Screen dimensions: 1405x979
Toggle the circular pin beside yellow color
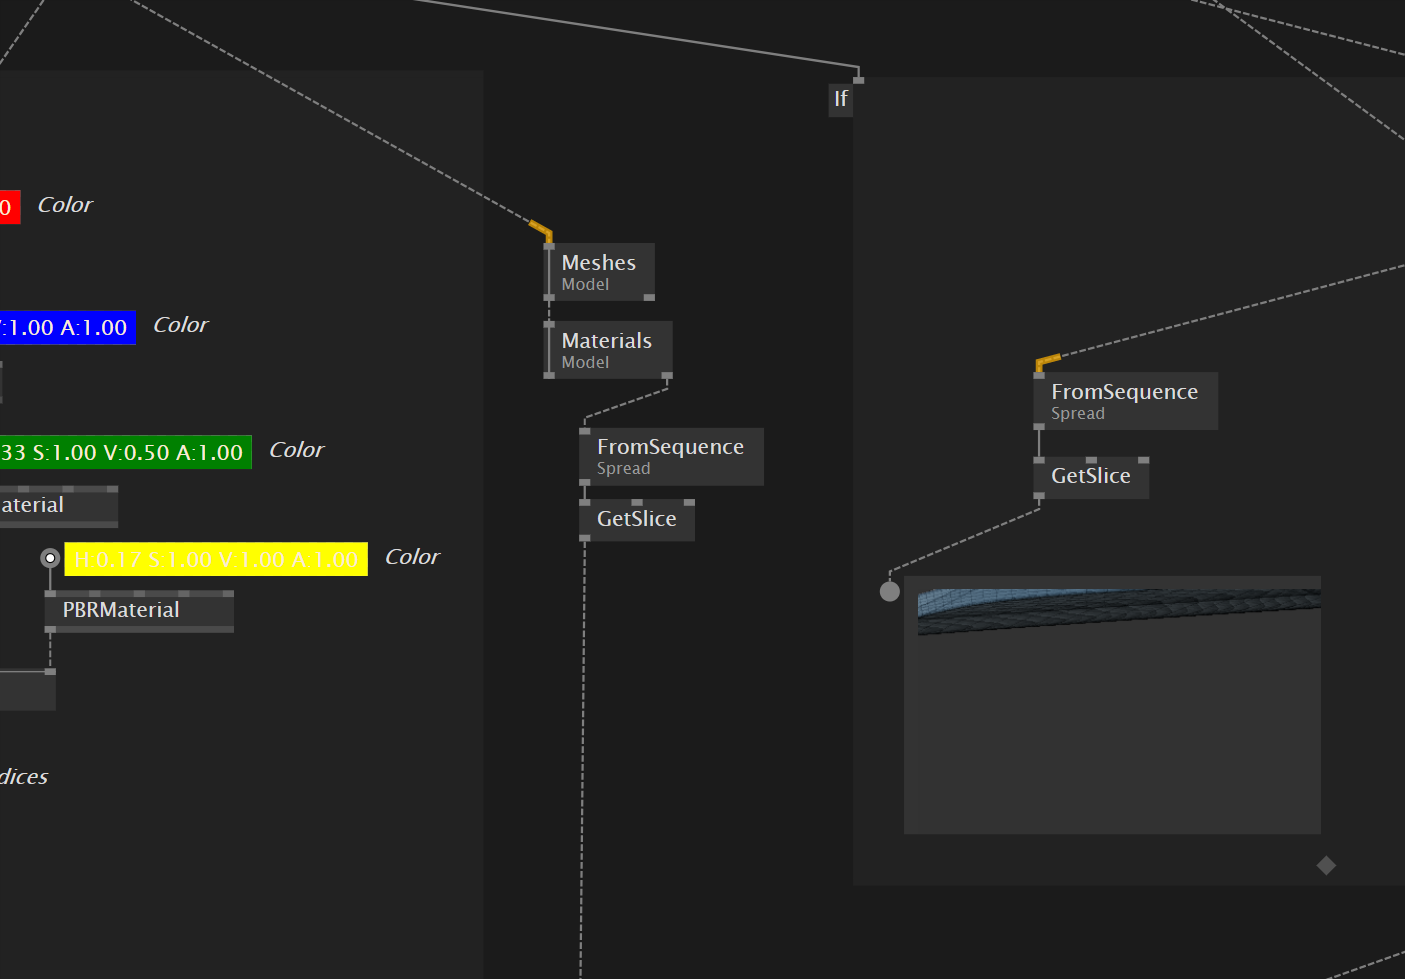[x=50, y=558]
